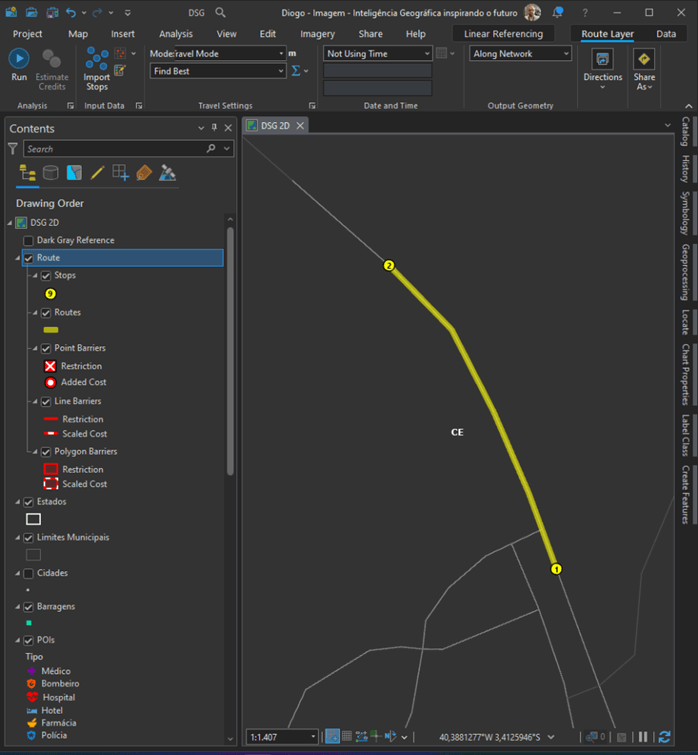698x755 pixels.
Task: Click the yellow Routes symbol swatch
Action: click(x=50, y=329)
